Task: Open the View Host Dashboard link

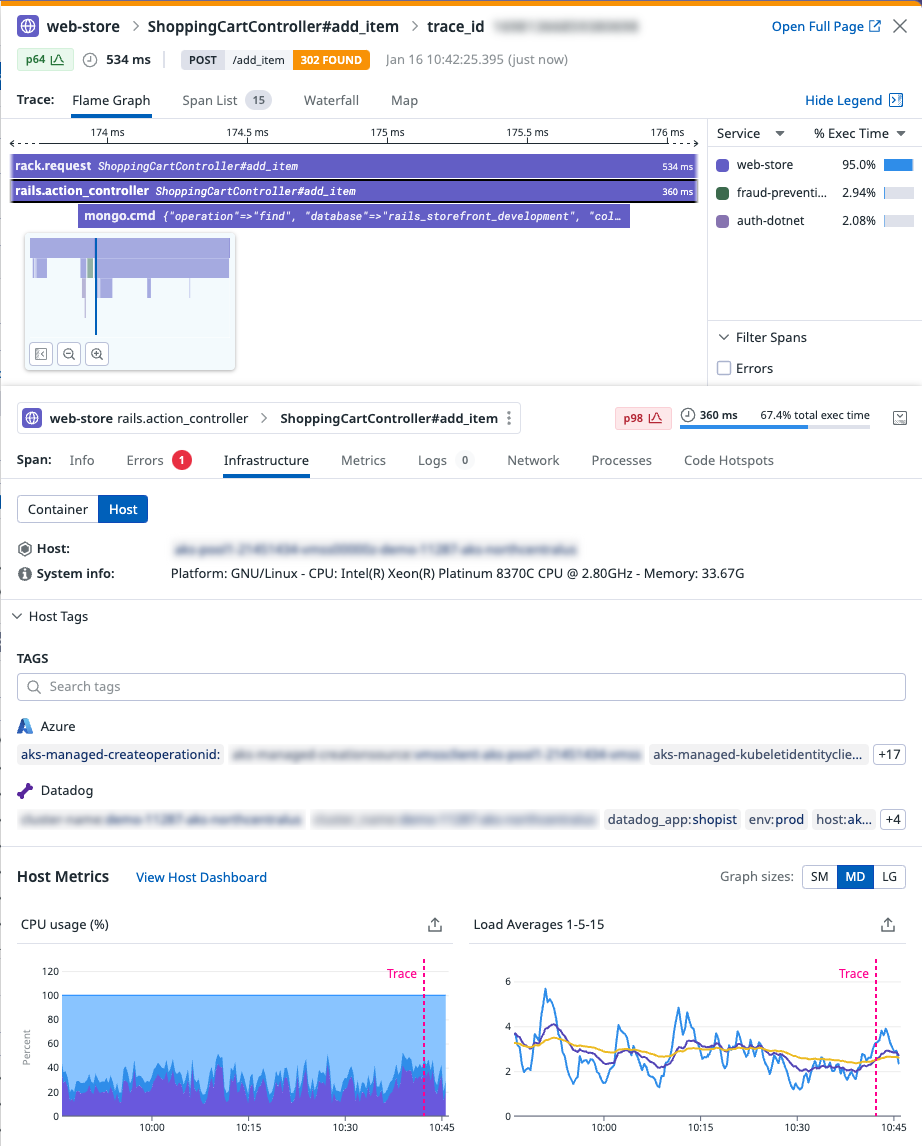Action: pyautogui.click(x=202, y=877)
